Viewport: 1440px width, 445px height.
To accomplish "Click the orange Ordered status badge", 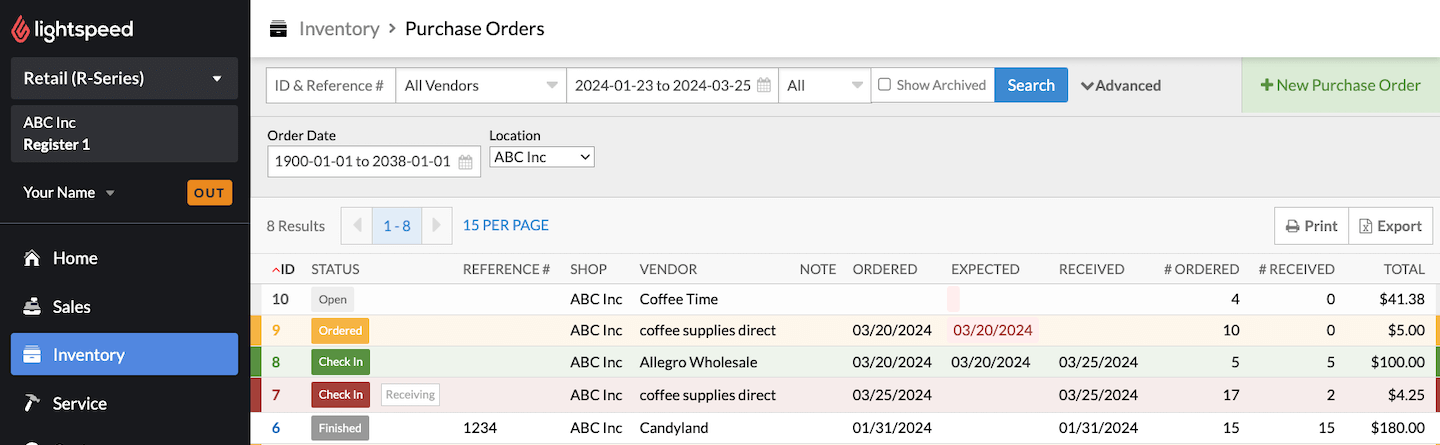I will coord(340,331).
